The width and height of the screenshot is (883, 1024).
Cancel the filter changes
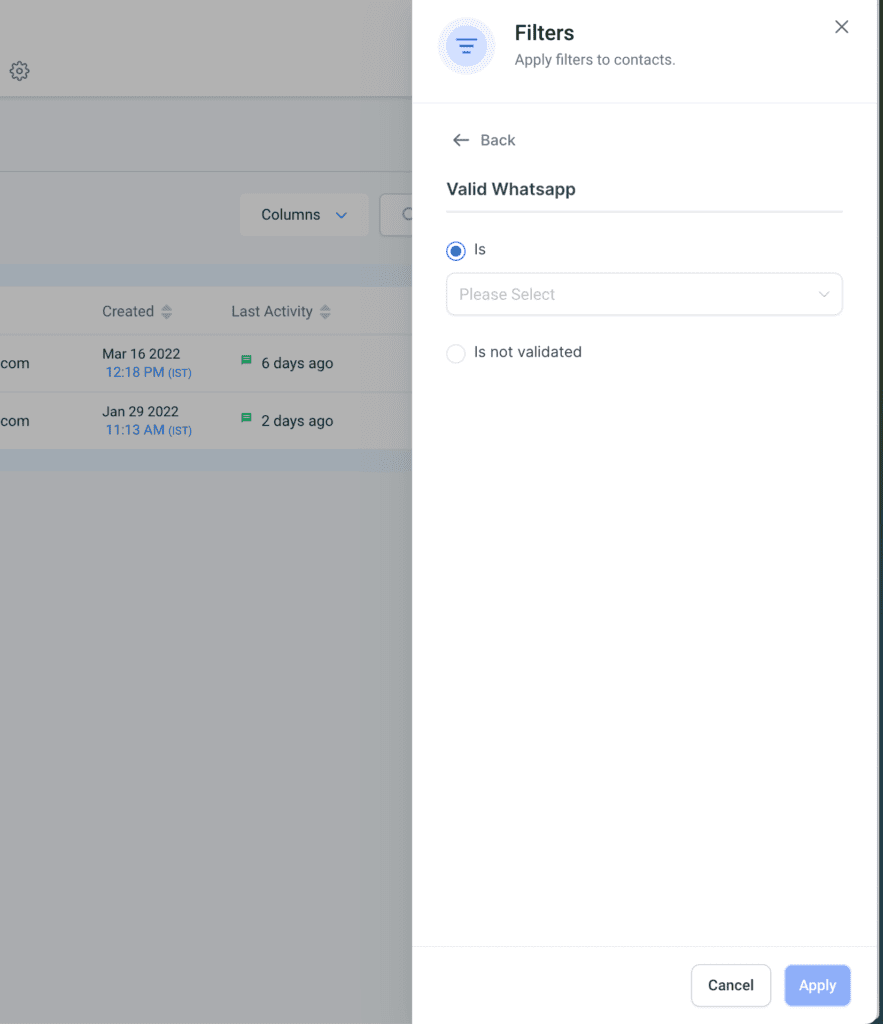(x=731, y=985)
